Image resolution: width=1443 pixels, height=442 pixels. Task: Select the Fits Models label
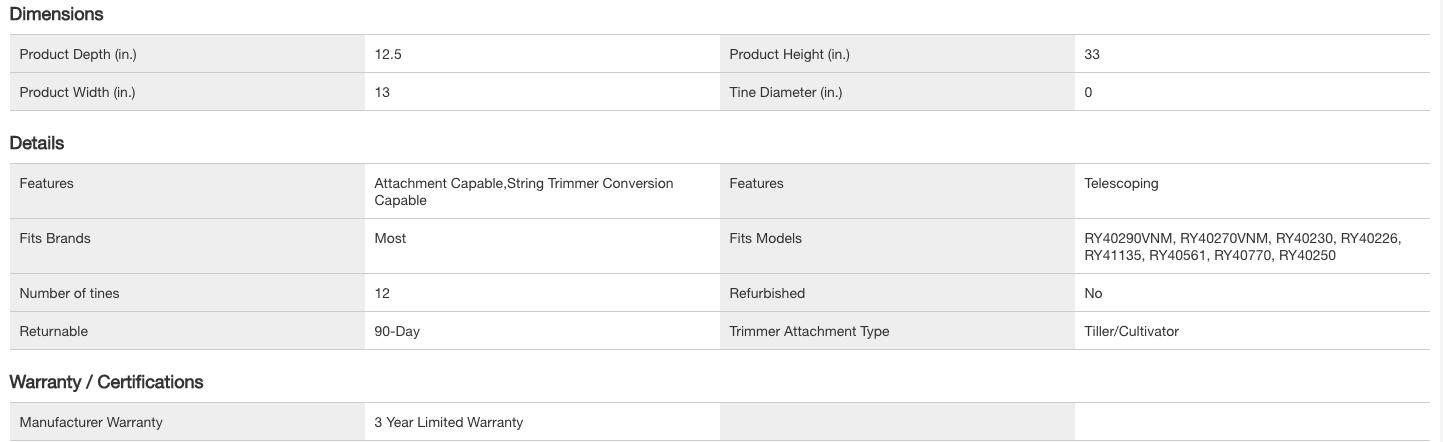(x=765, y=238)
